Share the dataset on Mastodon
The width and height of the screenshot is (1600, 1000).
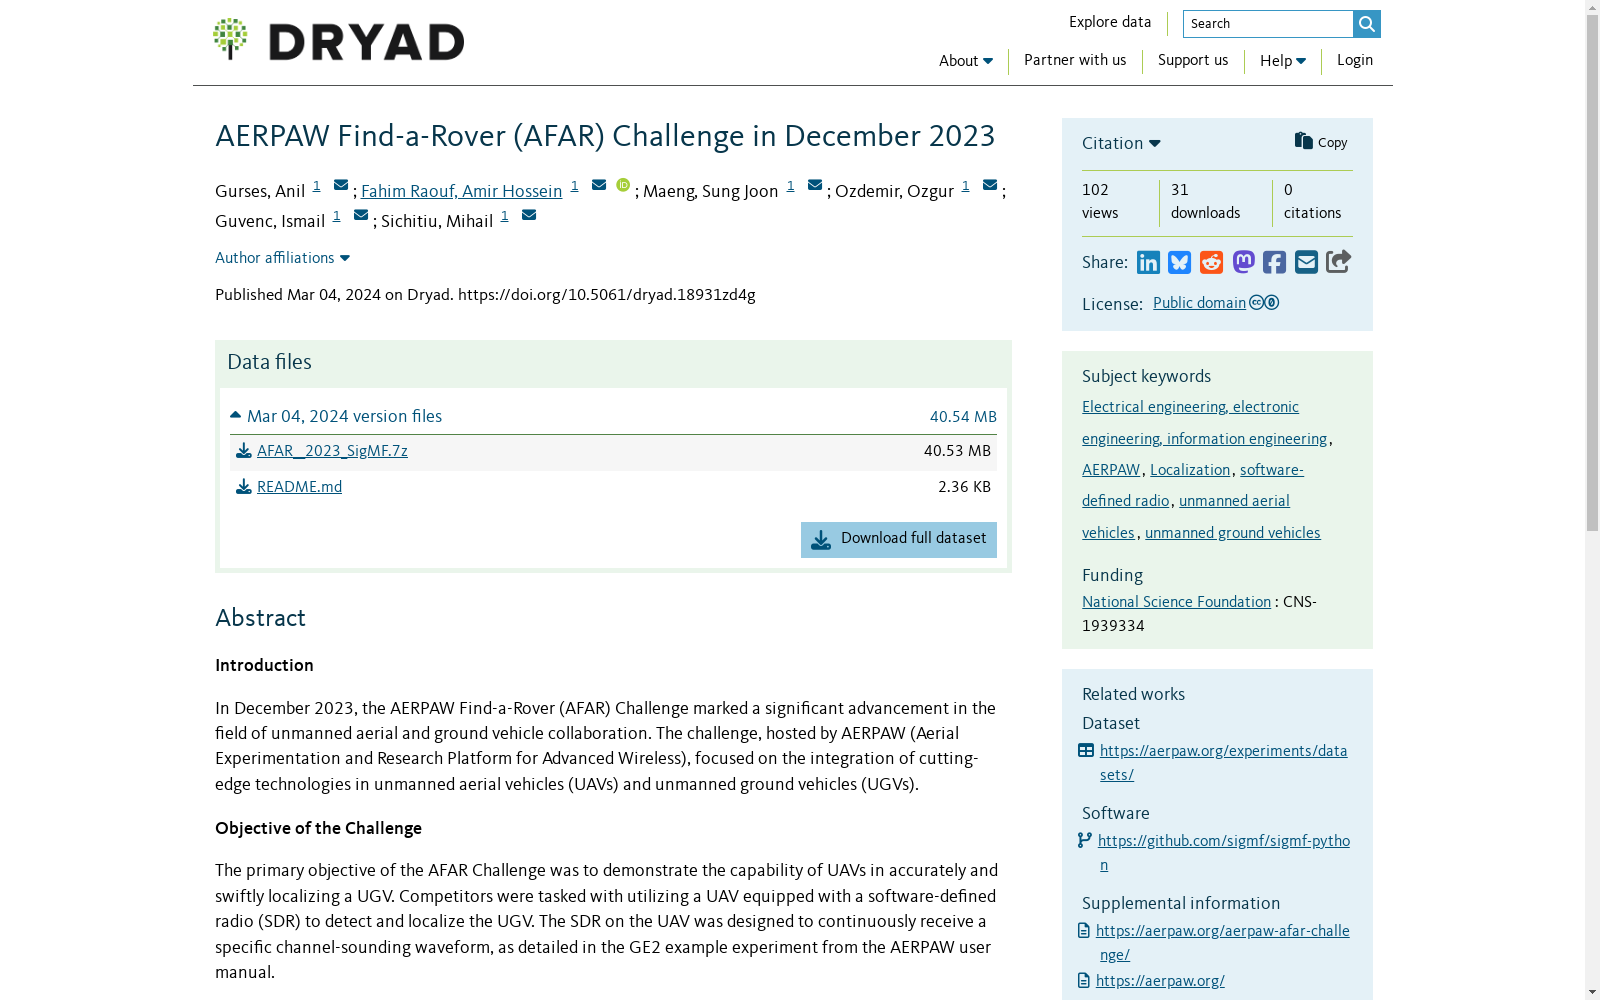tap(1243, 262)
